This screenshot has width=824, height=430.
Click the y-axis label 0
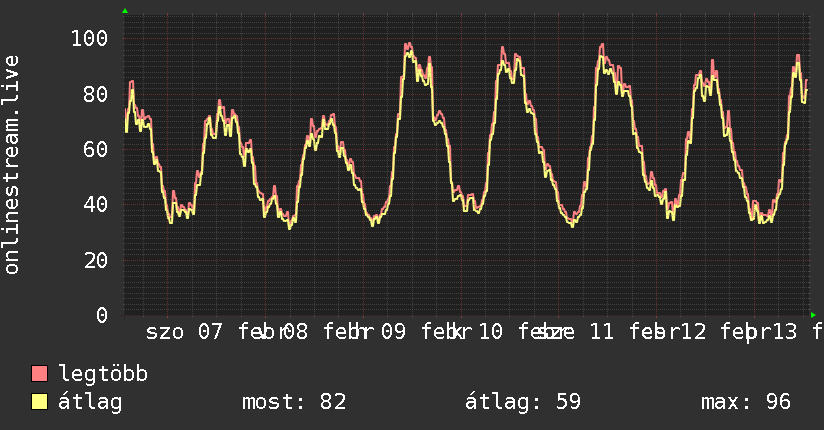(x=102, y=315)
